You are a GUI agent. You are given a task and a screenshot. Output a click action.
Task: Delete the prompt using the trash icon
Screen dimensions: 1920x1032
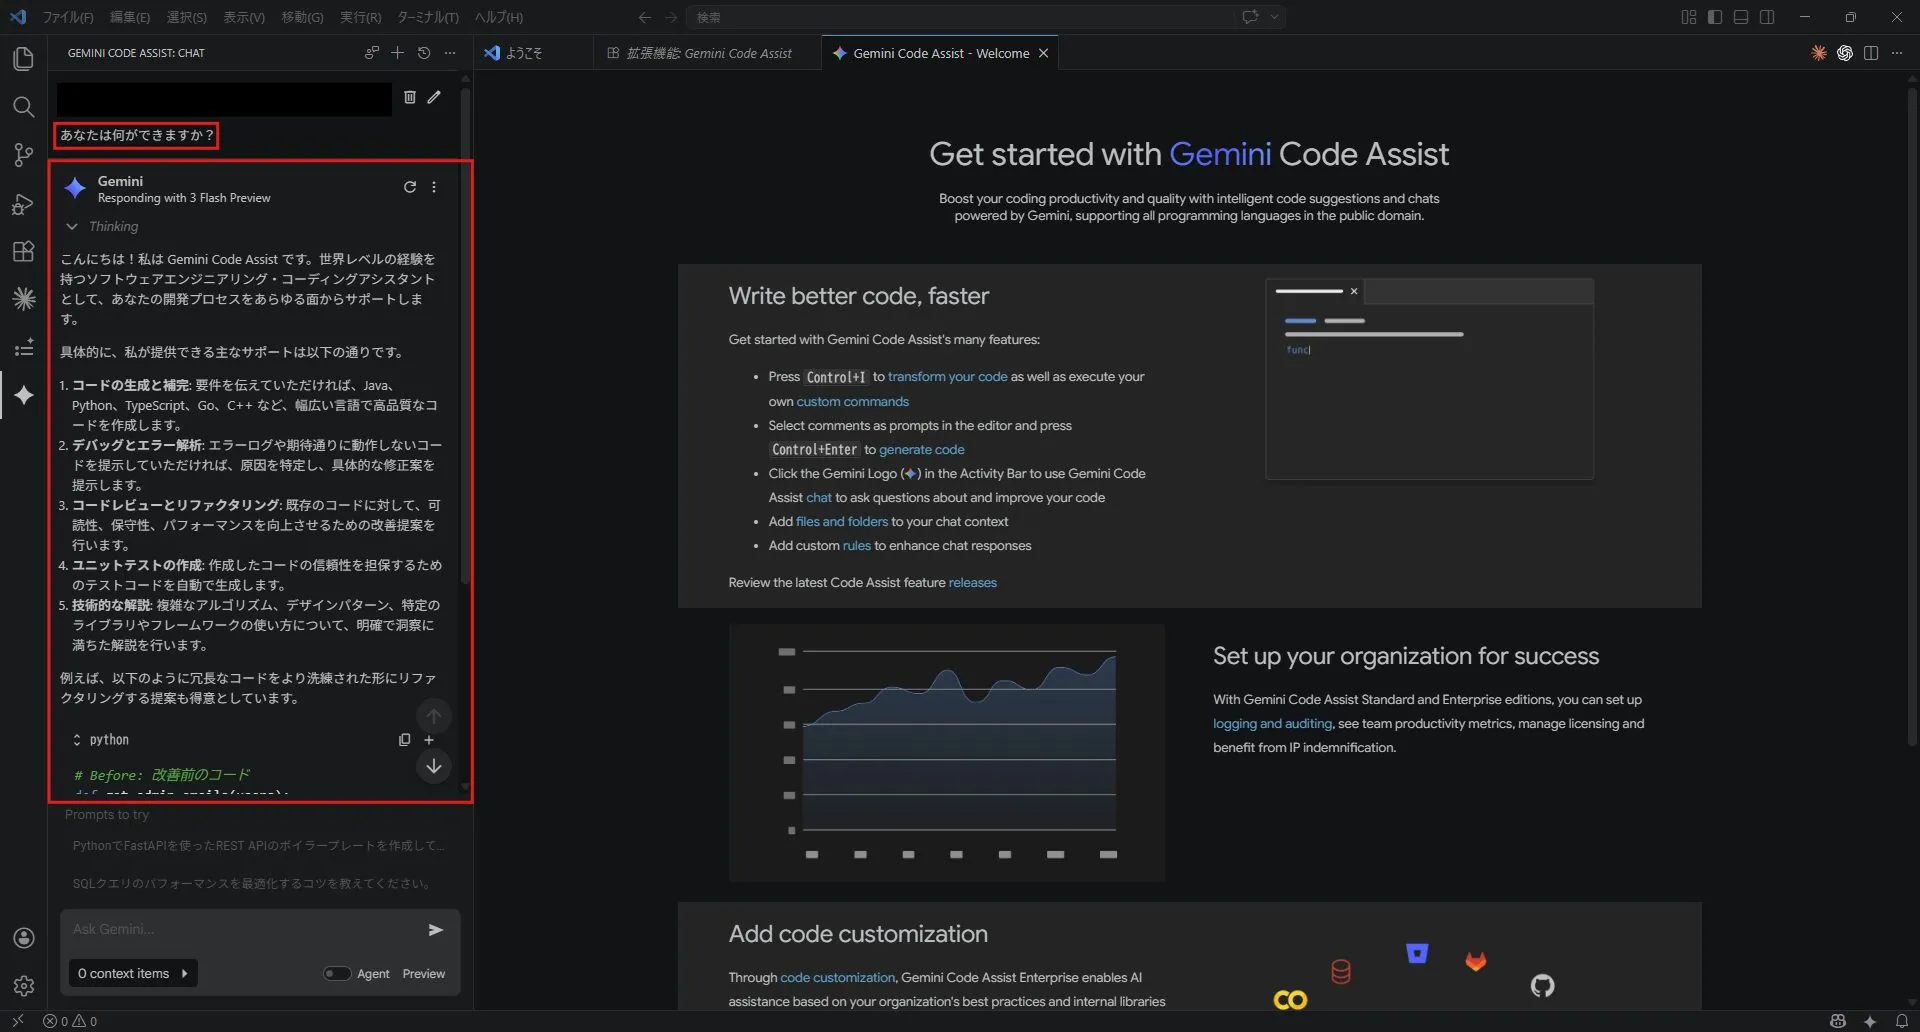coord(409,97)
